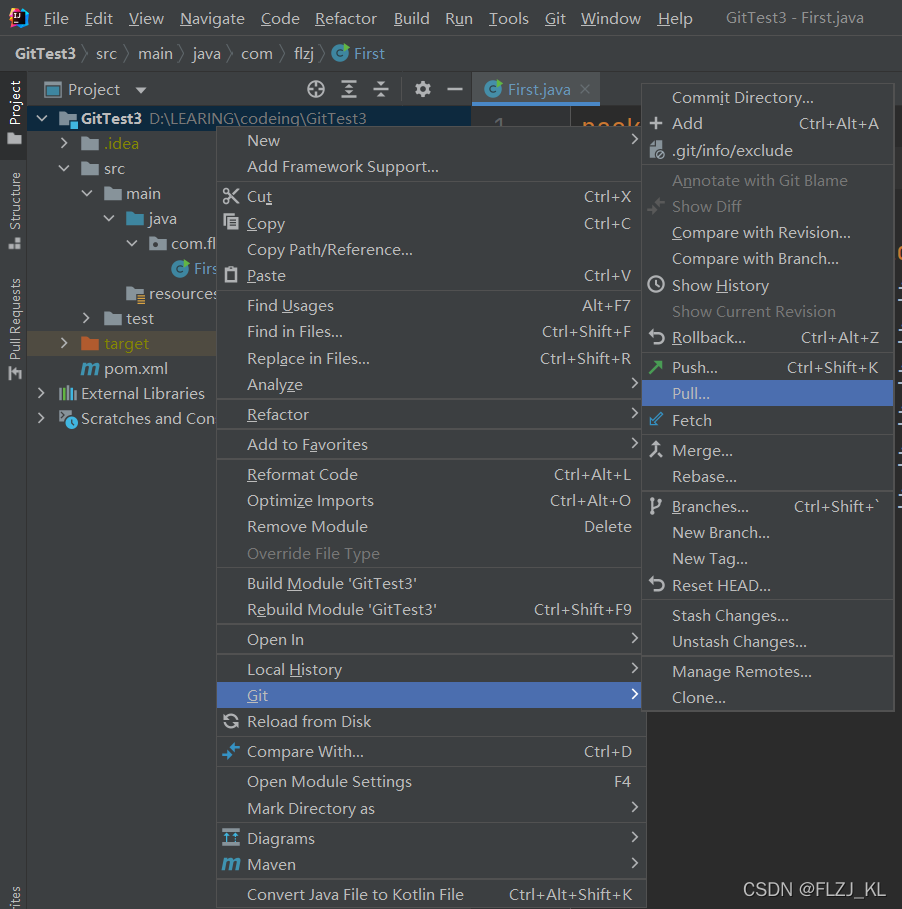Collapse the src folder

tap(64, 168)
